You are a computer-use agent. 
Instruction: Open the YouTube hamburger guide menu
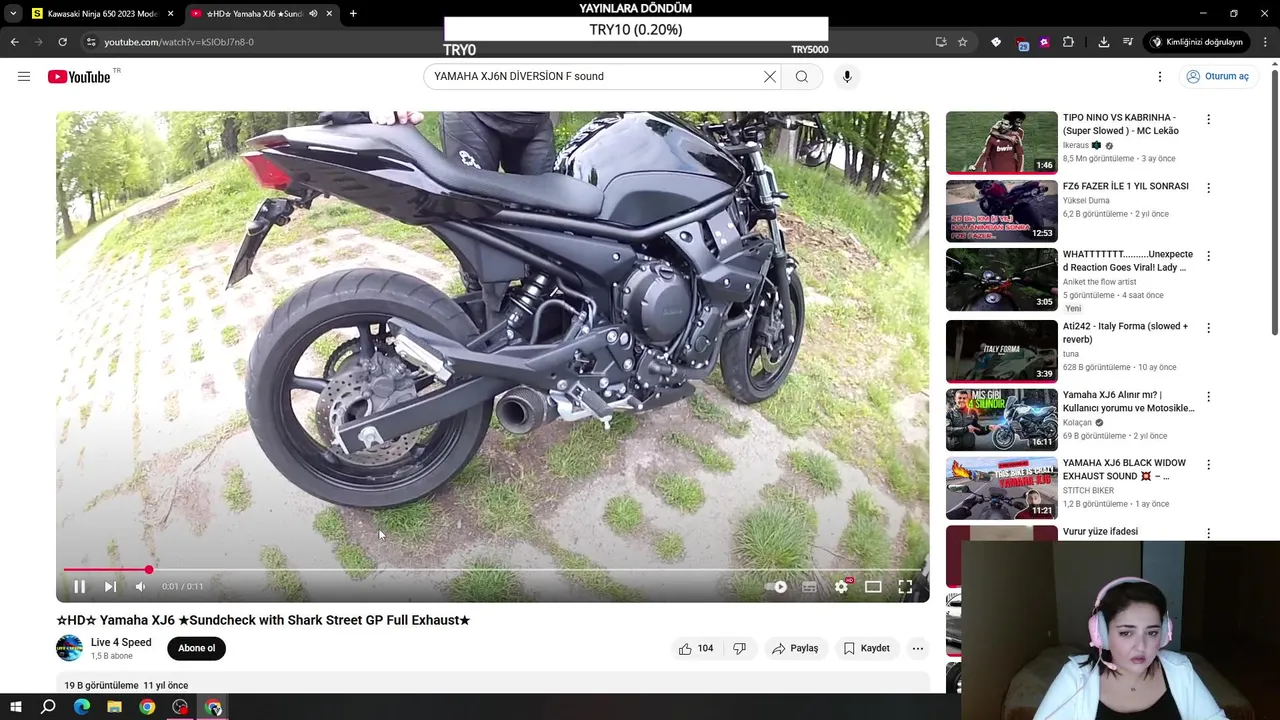tap(24, 76)
